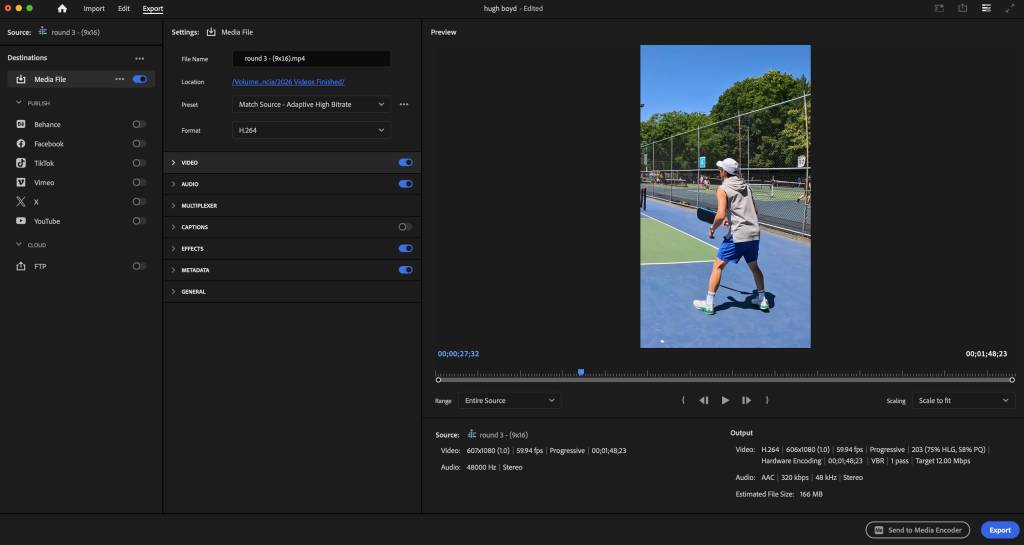Expand the General section
The height and width of the screenshot is (545, 1024).
(173, 292)
